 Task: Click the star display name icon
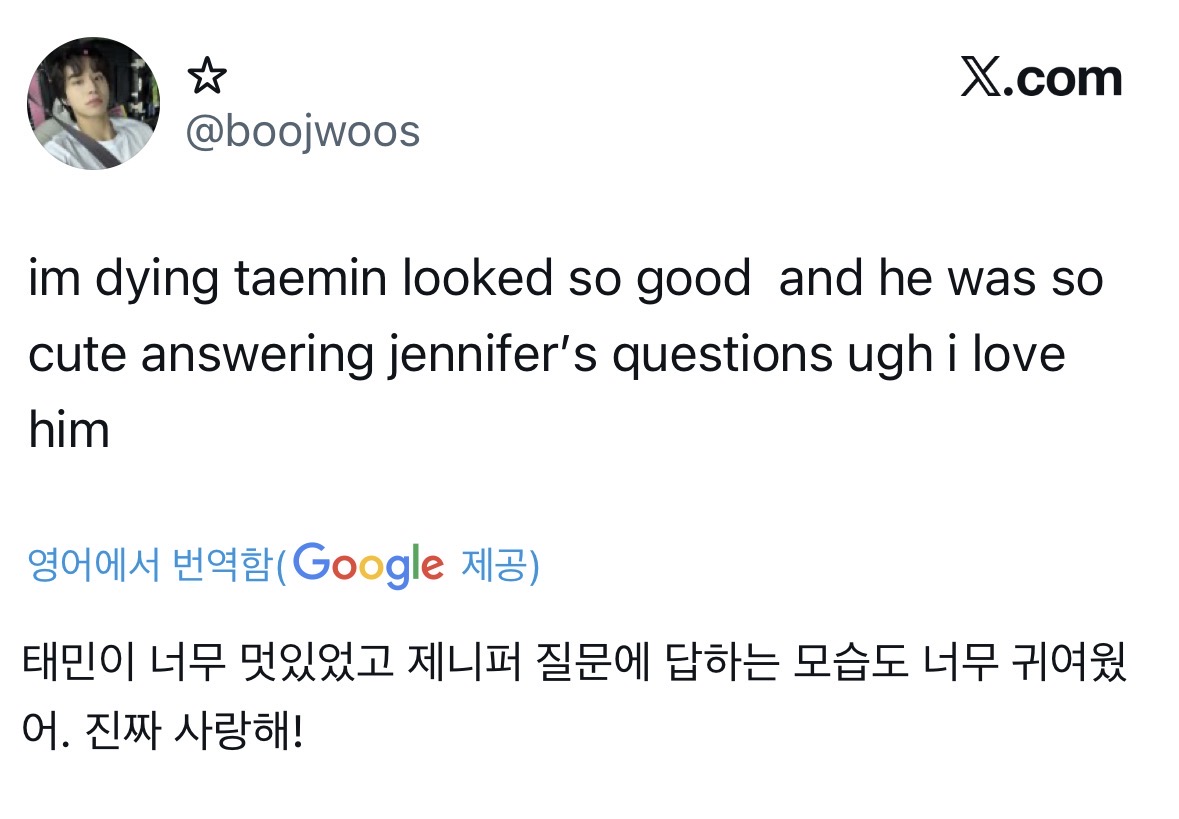point(207,77)
